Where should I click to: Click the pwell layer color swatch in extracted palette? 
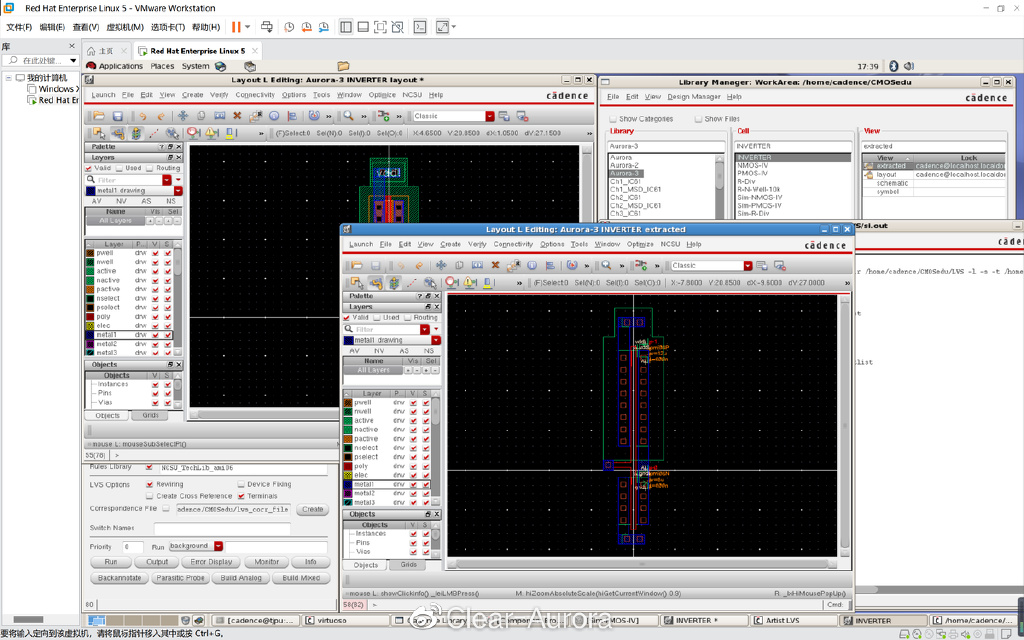[347, 403]
